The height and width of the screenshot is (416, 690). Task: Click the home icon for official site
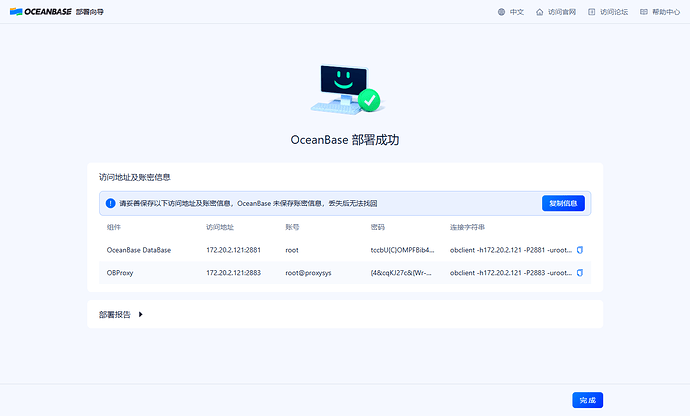click(x=540, y=12)
